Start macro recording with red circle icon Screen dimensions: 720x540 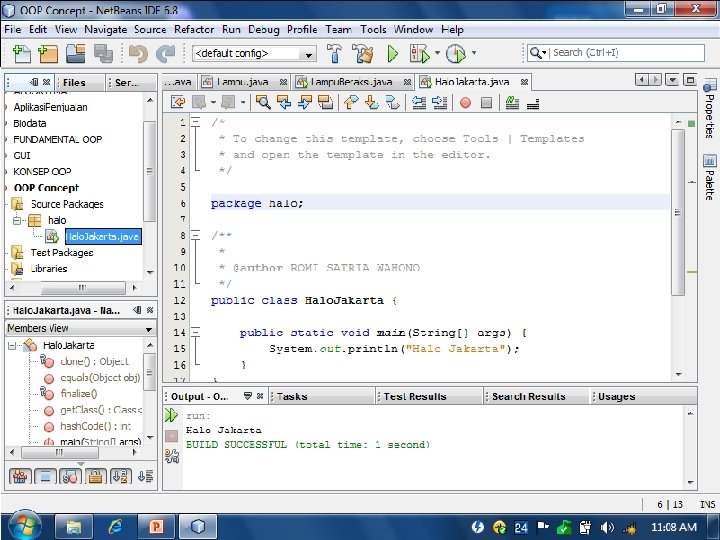point(465,102)
